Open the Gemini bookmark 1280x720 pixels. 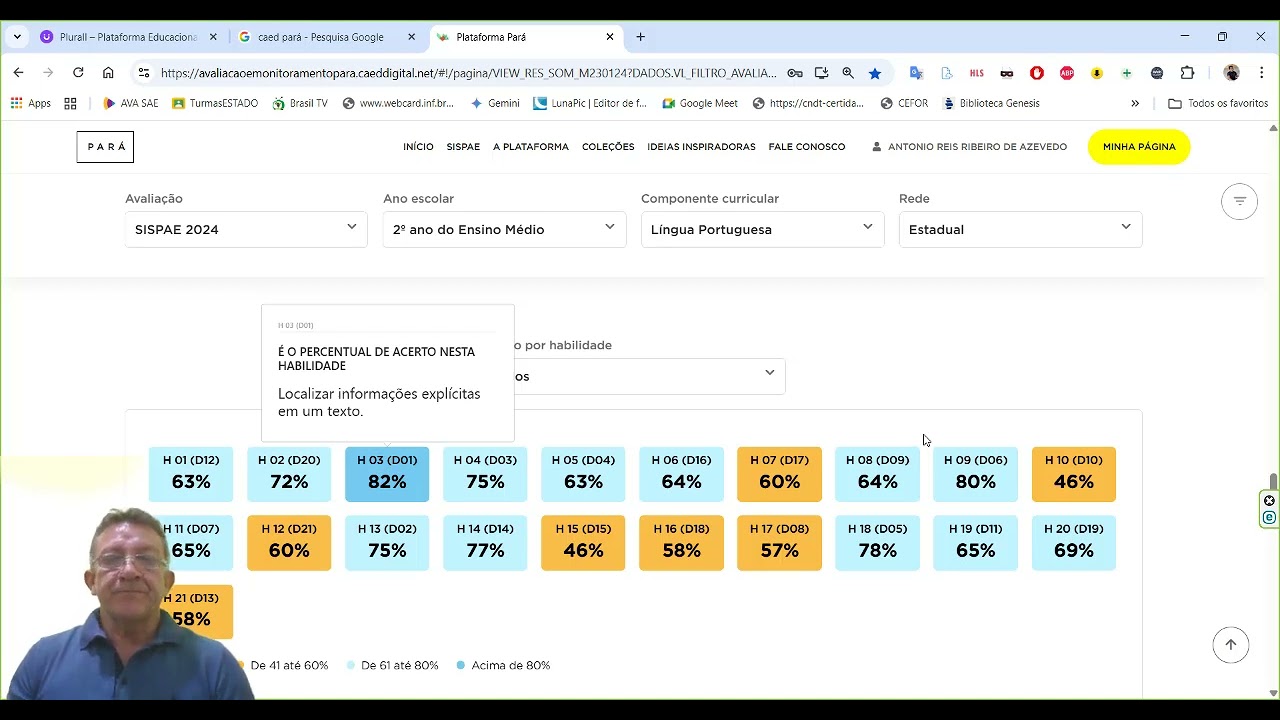tap(495, 103)
